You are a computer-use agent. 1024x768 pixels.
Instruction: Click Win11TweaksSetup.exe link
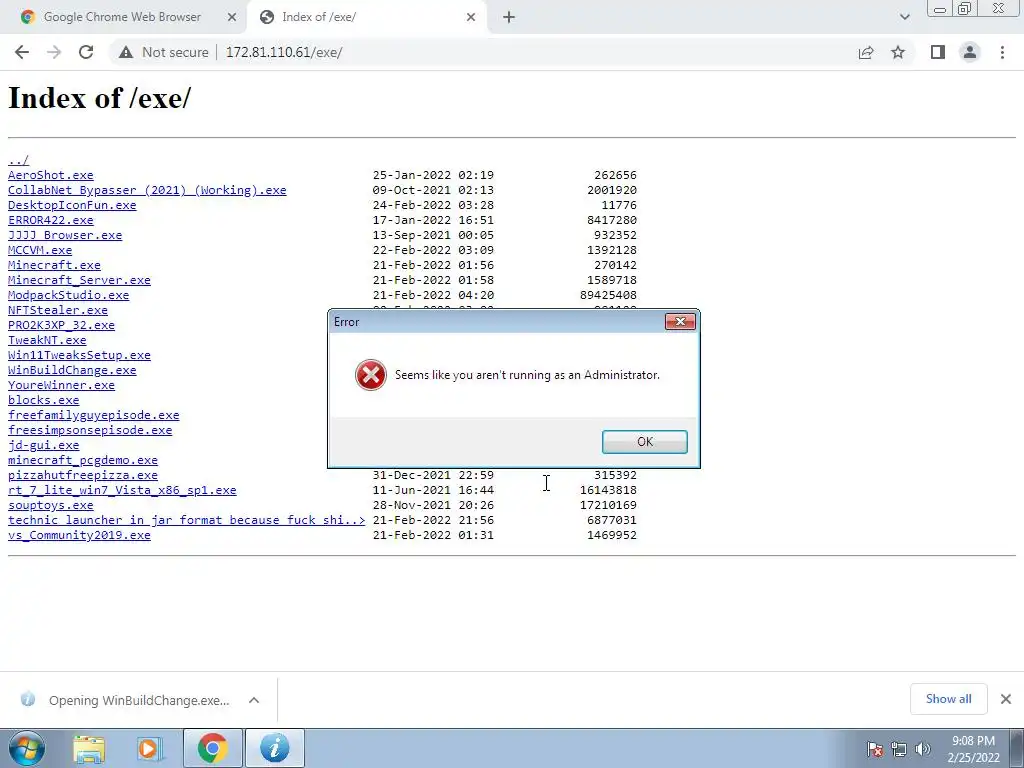[x=79, y=355]
